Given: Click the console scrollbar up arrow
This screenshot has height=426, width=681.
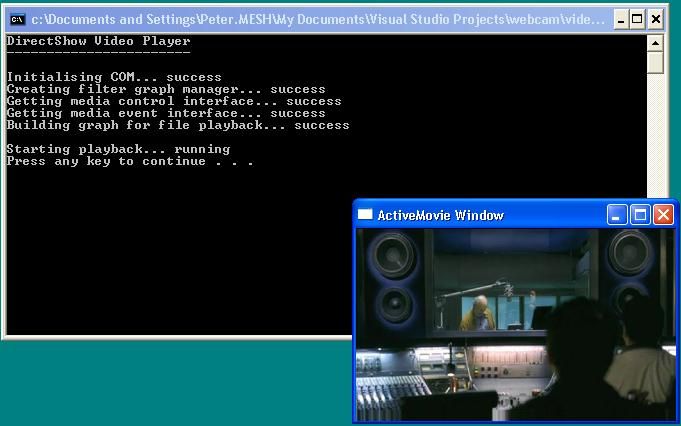Looking at the screenshot, I should point(655,43).
